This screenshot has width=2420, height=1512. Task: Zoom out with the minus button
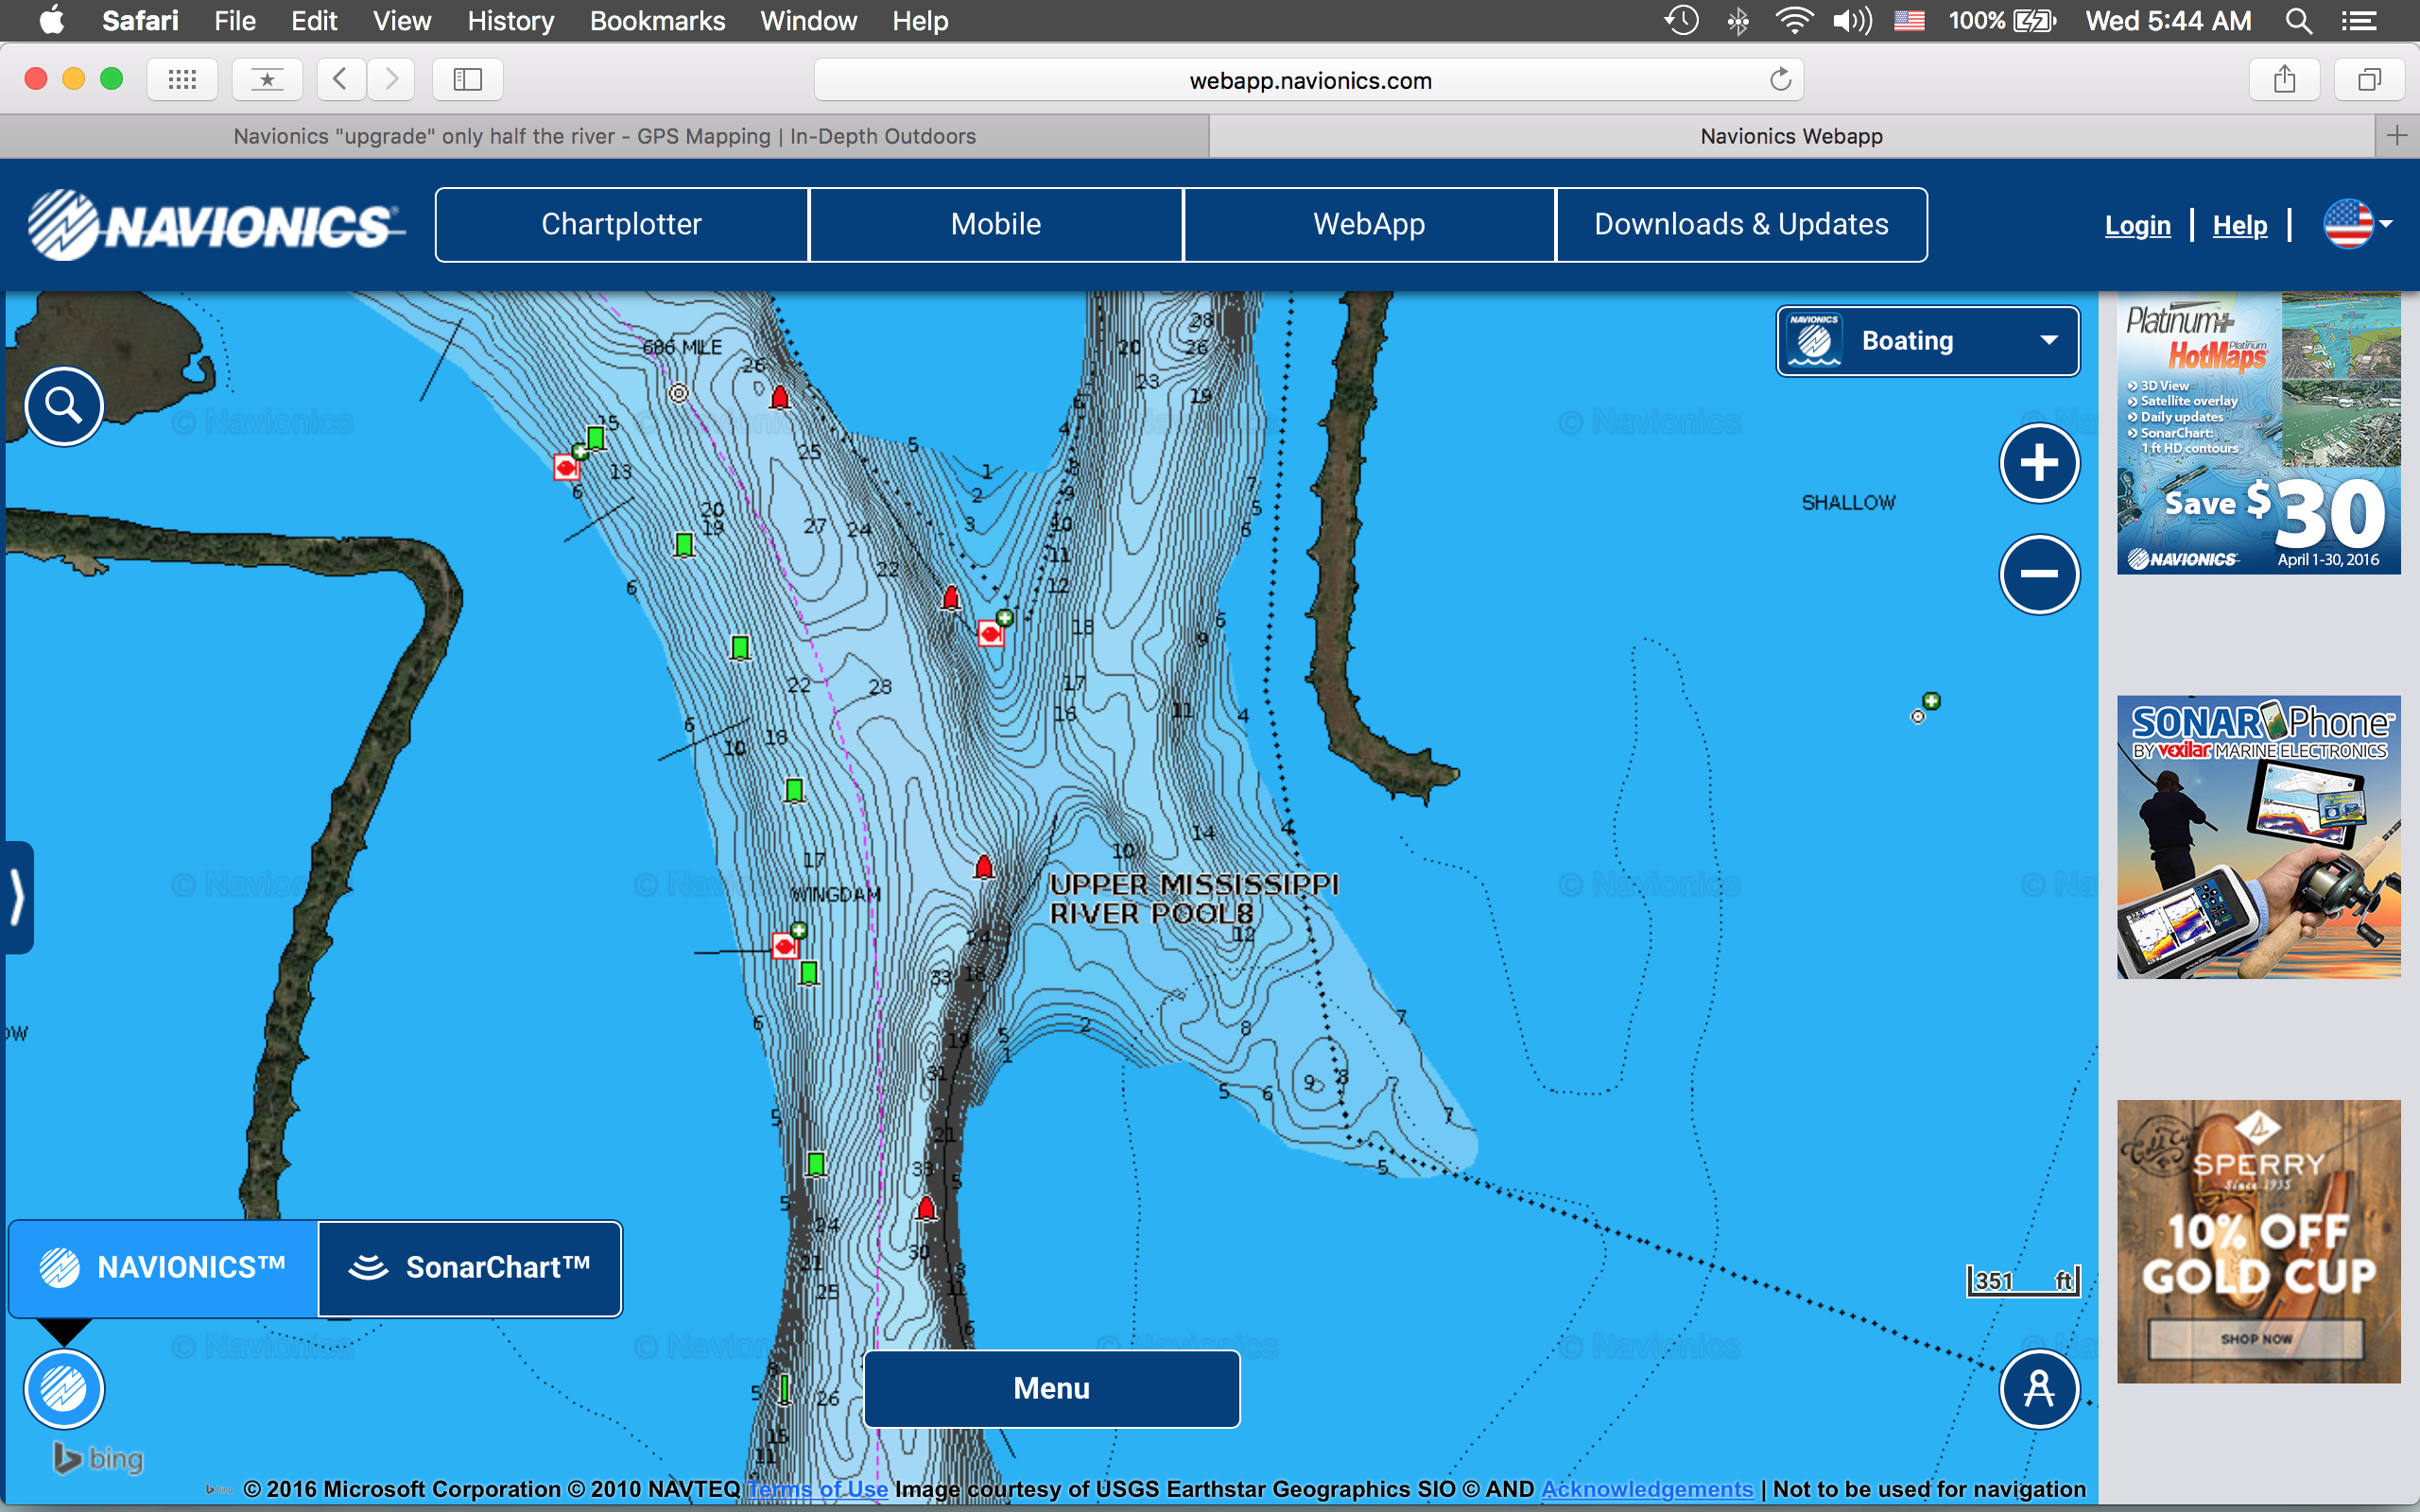[2039, 574]
